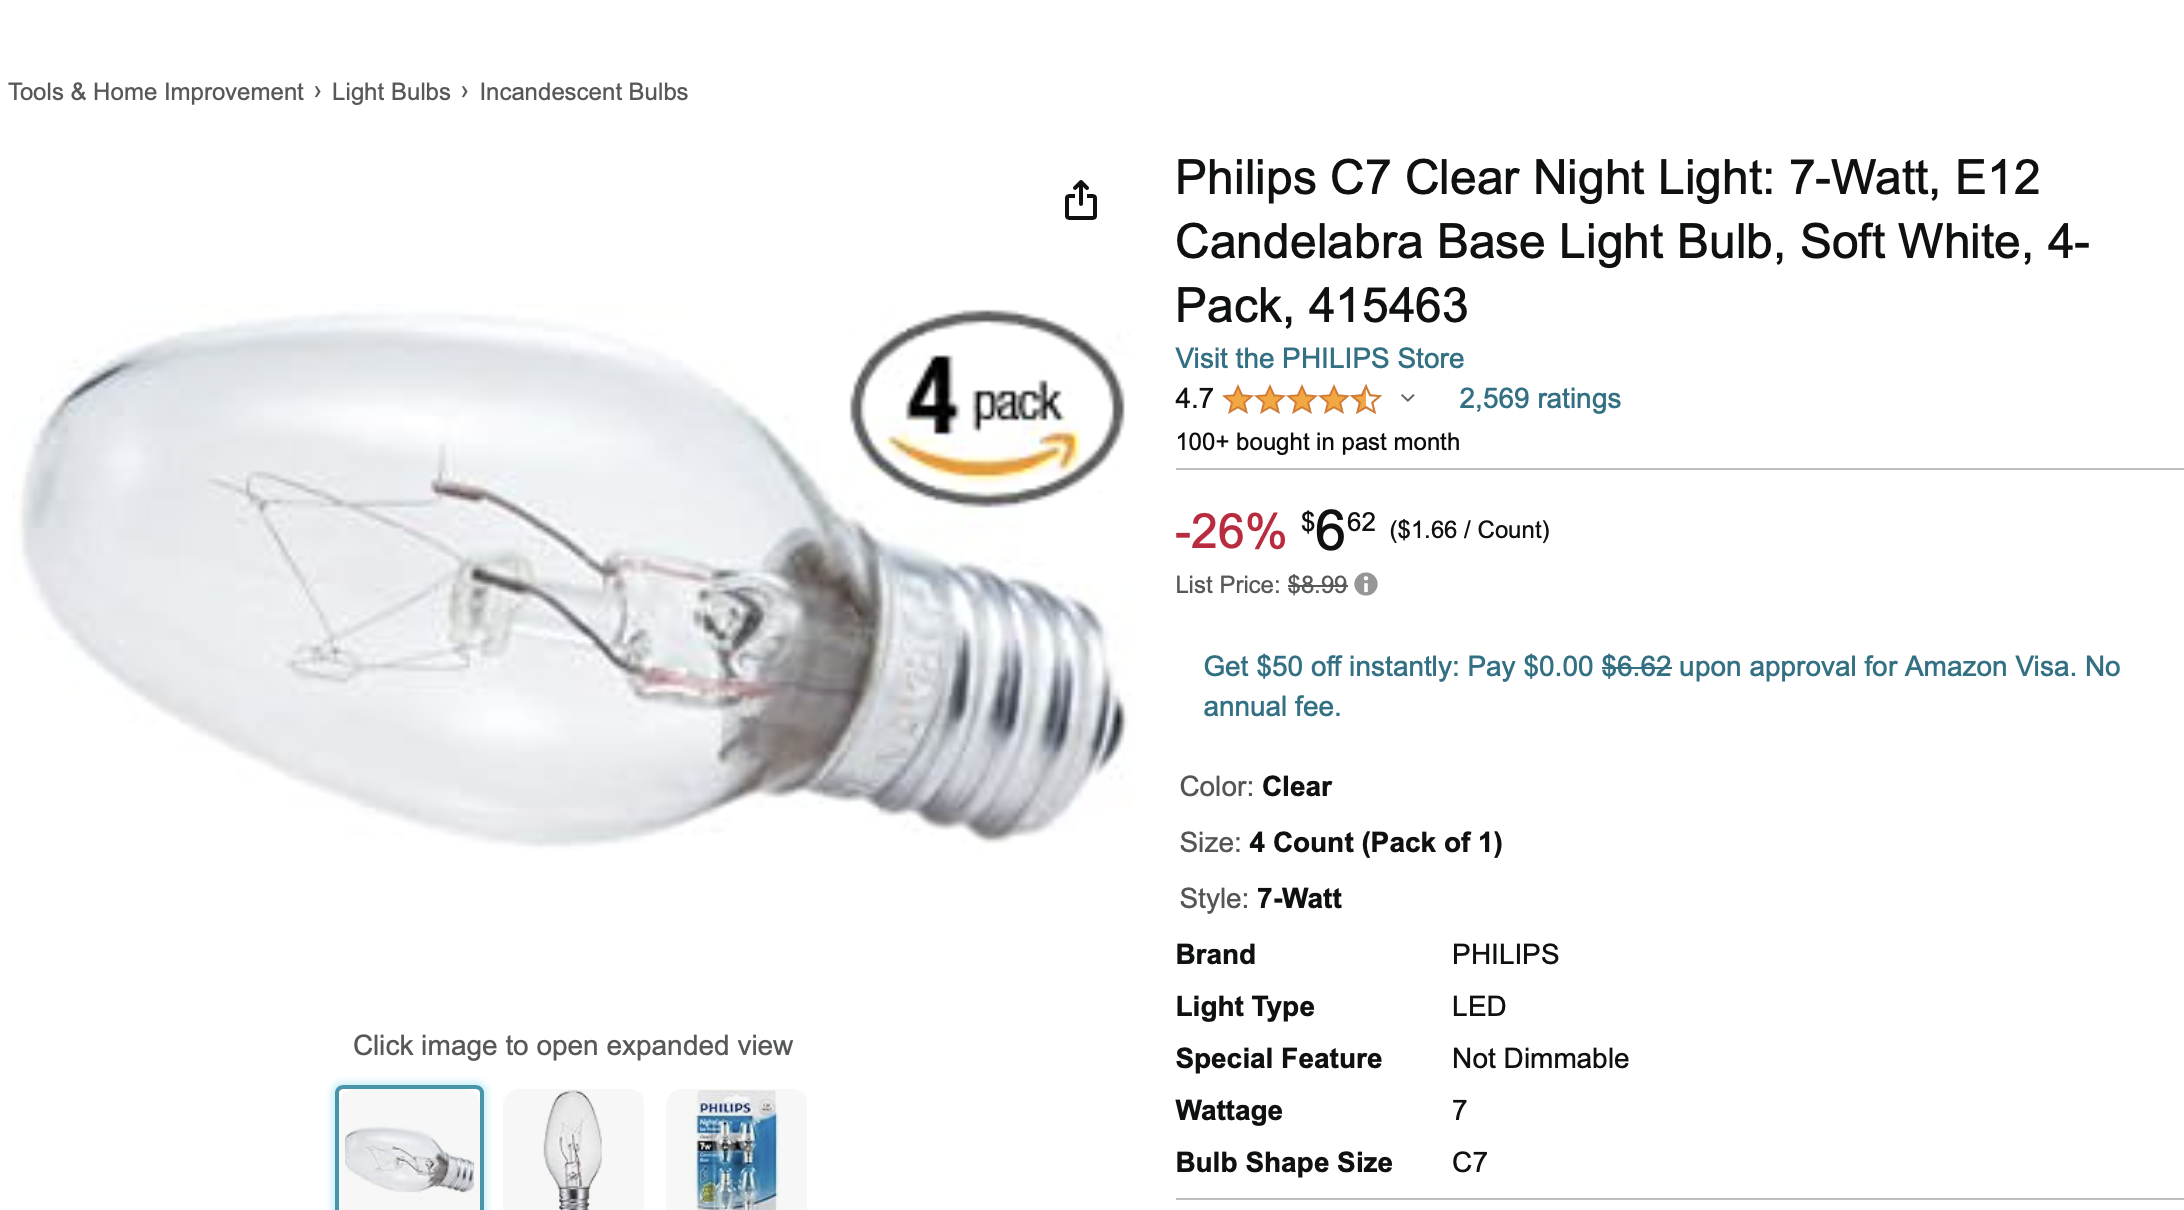Go to Light Bulbs breadcrumb category

pos(391,92)
